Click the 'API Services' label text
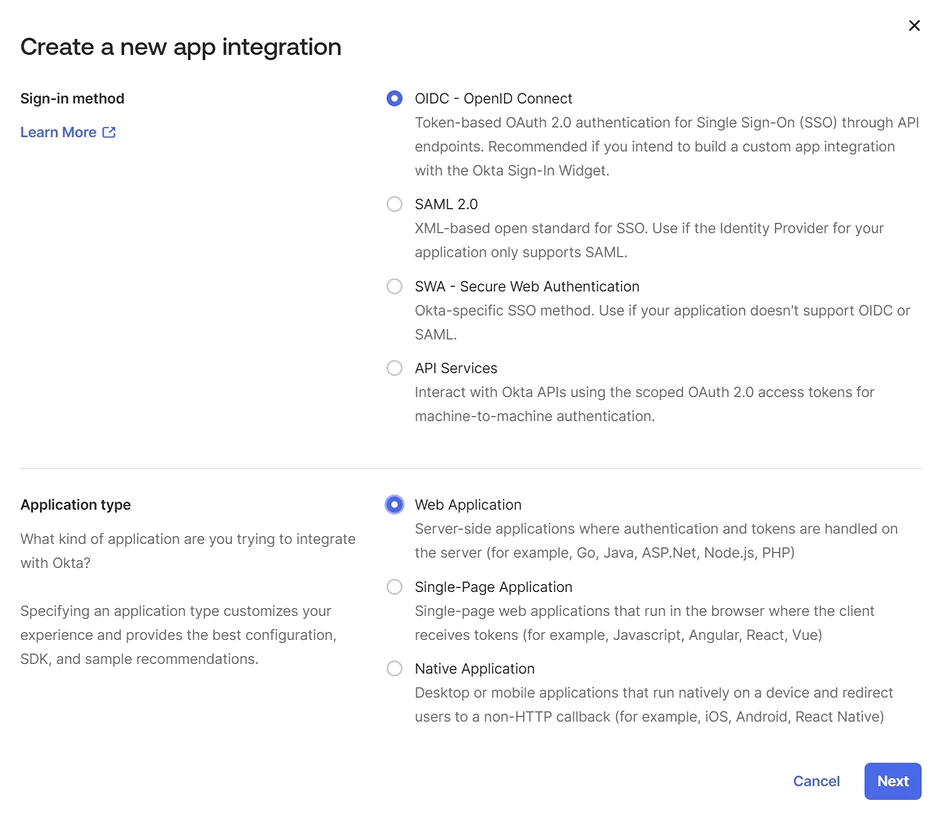 456,368
